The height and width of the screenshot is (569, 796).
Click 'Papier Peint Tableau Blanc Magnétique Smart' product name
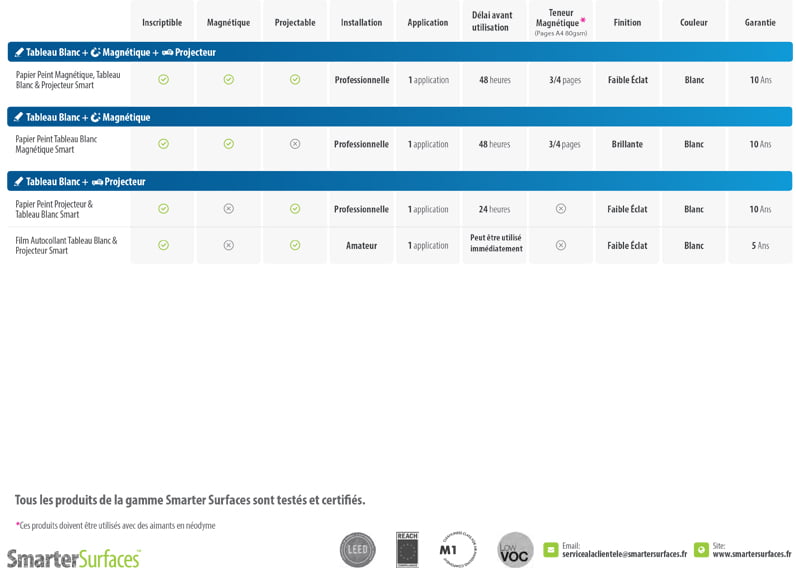click(56, 144)
